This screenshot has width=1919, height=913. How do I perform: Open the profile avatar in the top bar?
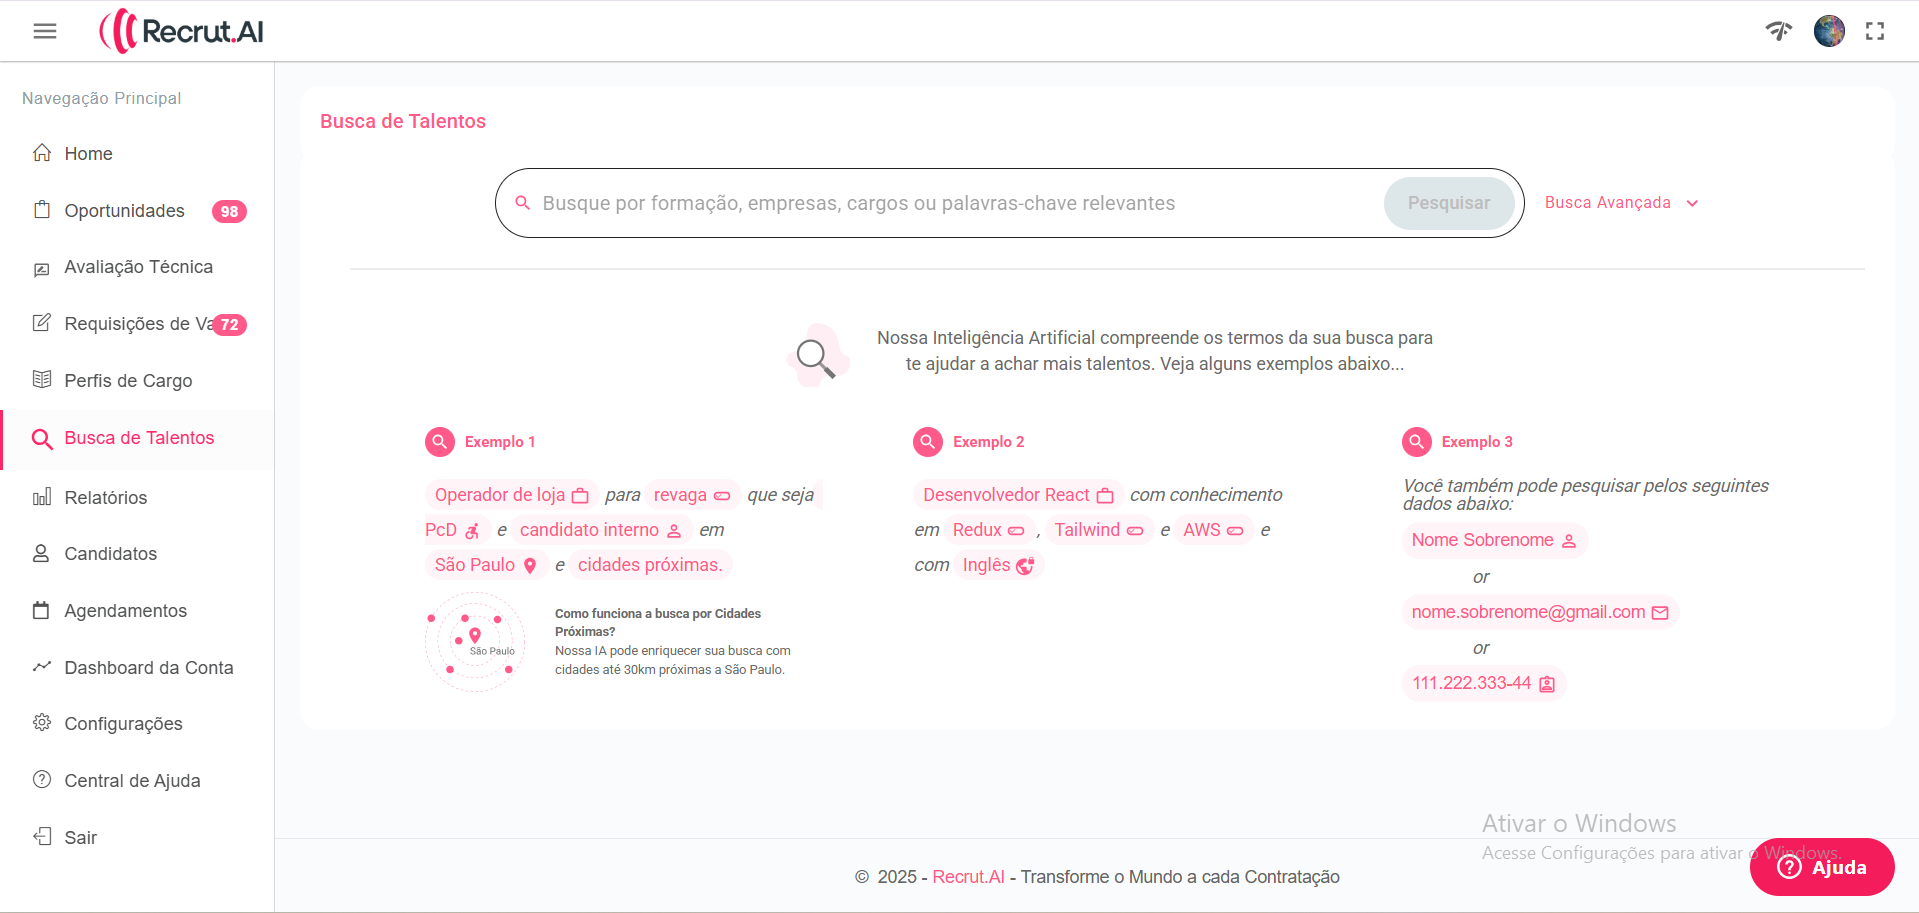[x=1829, y=31]
